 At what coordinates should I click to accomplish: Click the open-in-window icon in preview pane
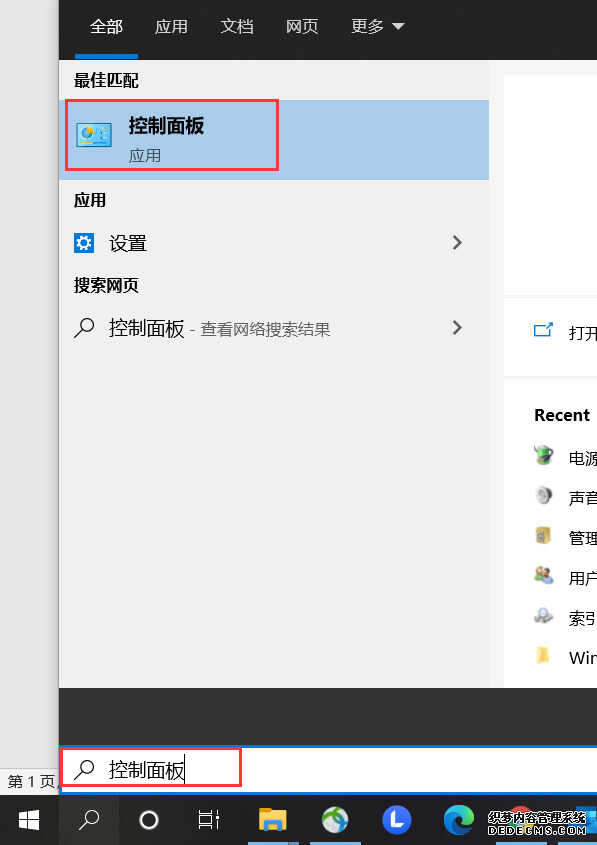[x=543, y=329]
